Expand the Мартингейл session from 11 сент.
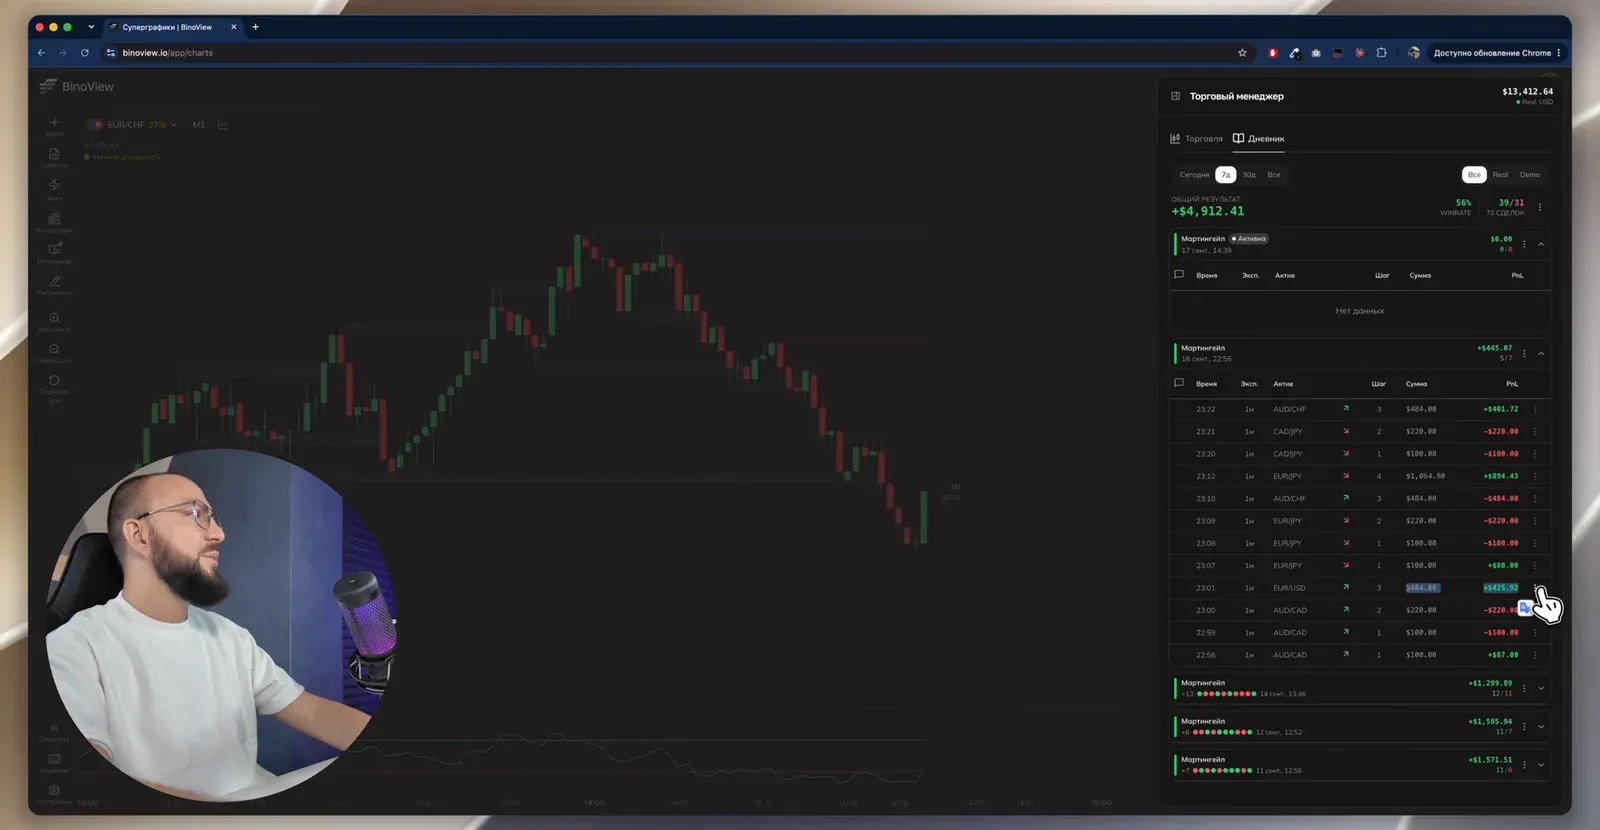This screenshot has height=830, width=1600. 1541,765
